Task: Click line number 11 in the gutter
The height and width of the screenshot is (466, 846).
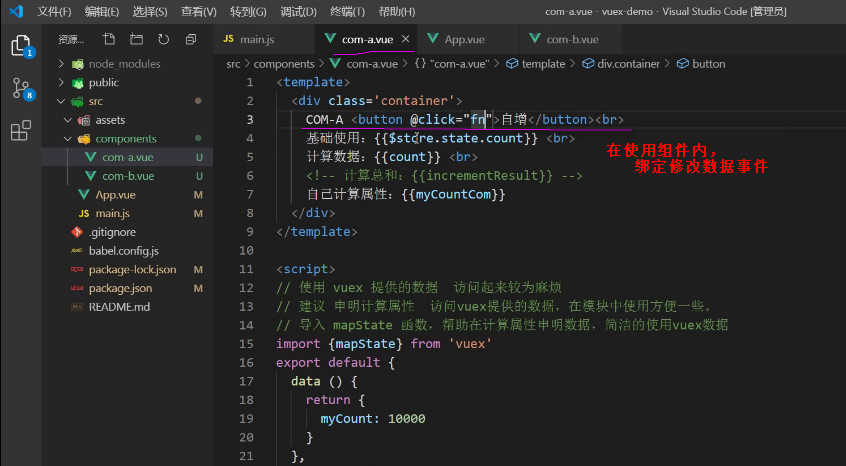Action: [x=246, y=269]
